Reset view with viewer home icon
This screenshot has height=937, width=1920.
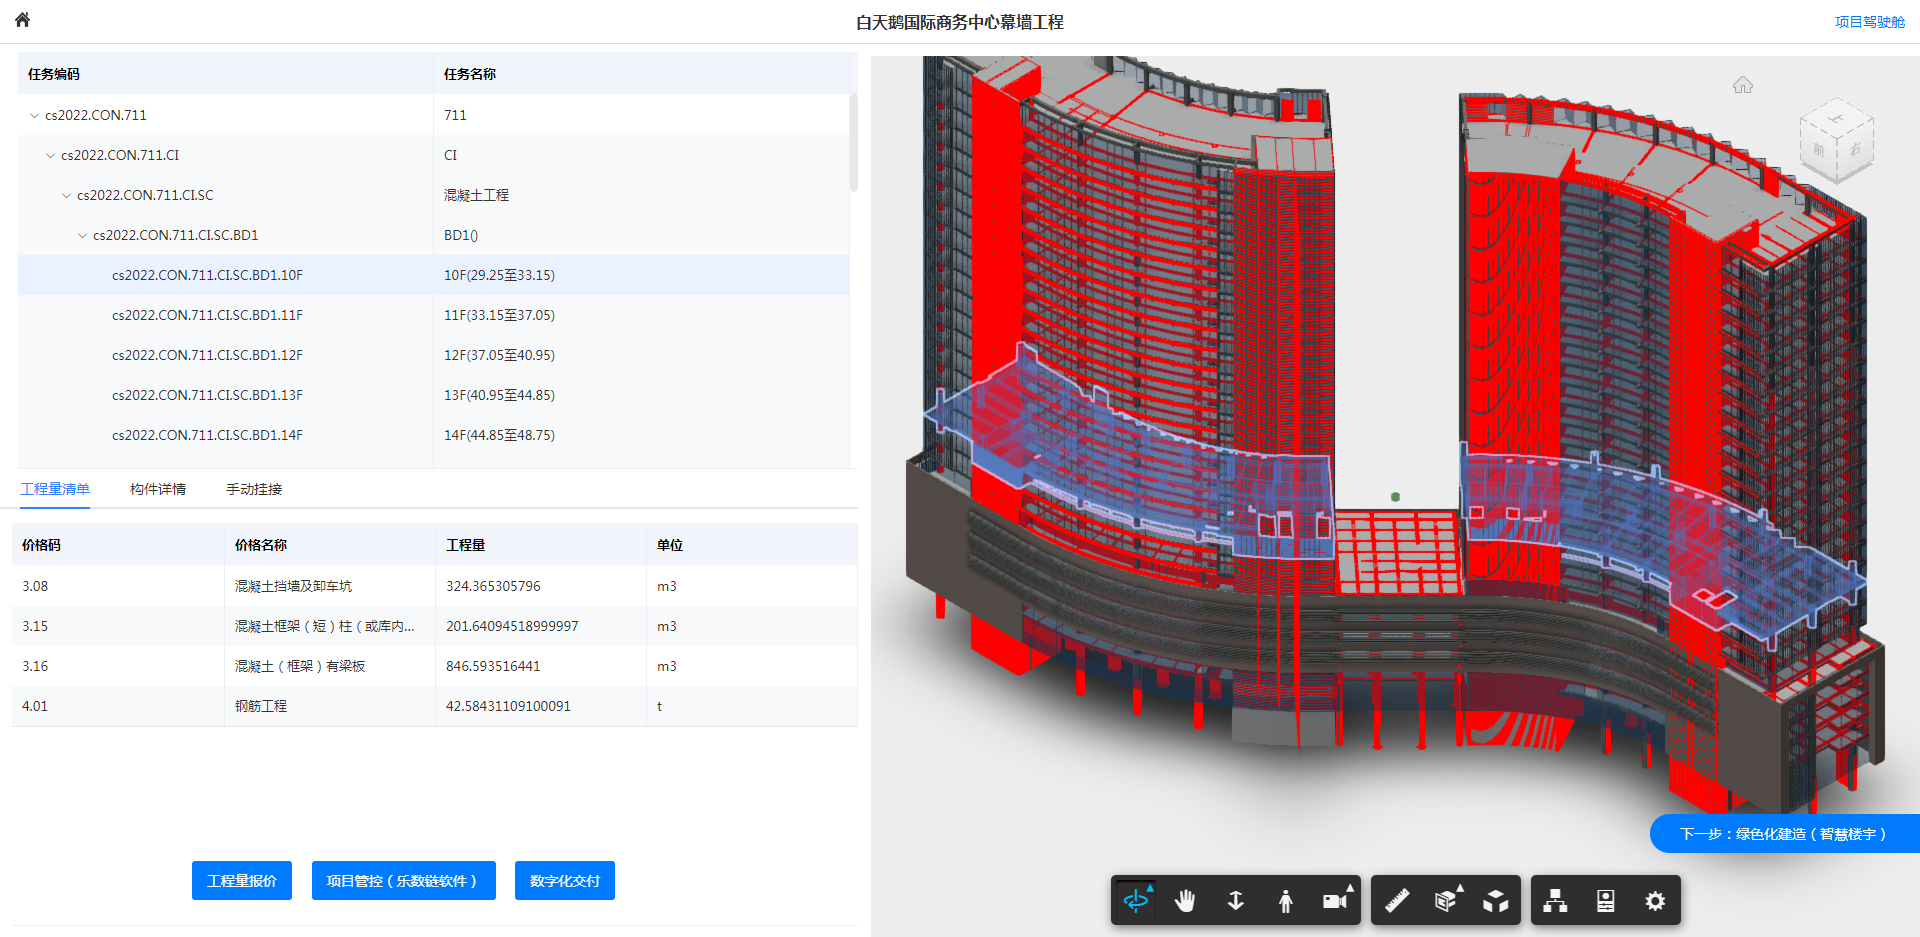pyautogui.click(x=1743, y=85)
